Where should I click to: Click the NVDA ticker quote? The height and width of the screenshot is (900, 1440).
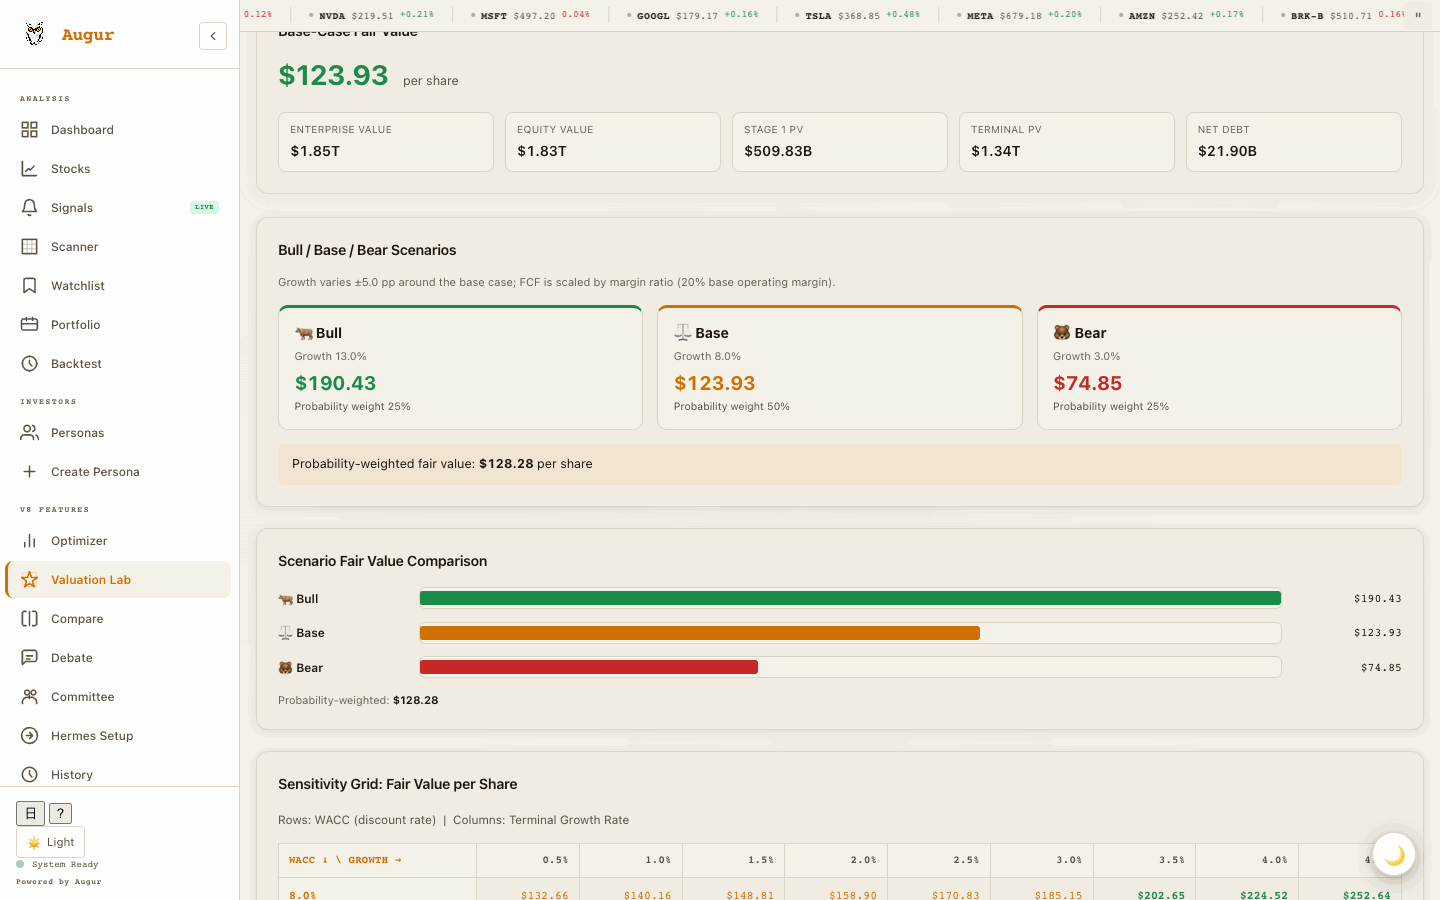click(371, 15)
